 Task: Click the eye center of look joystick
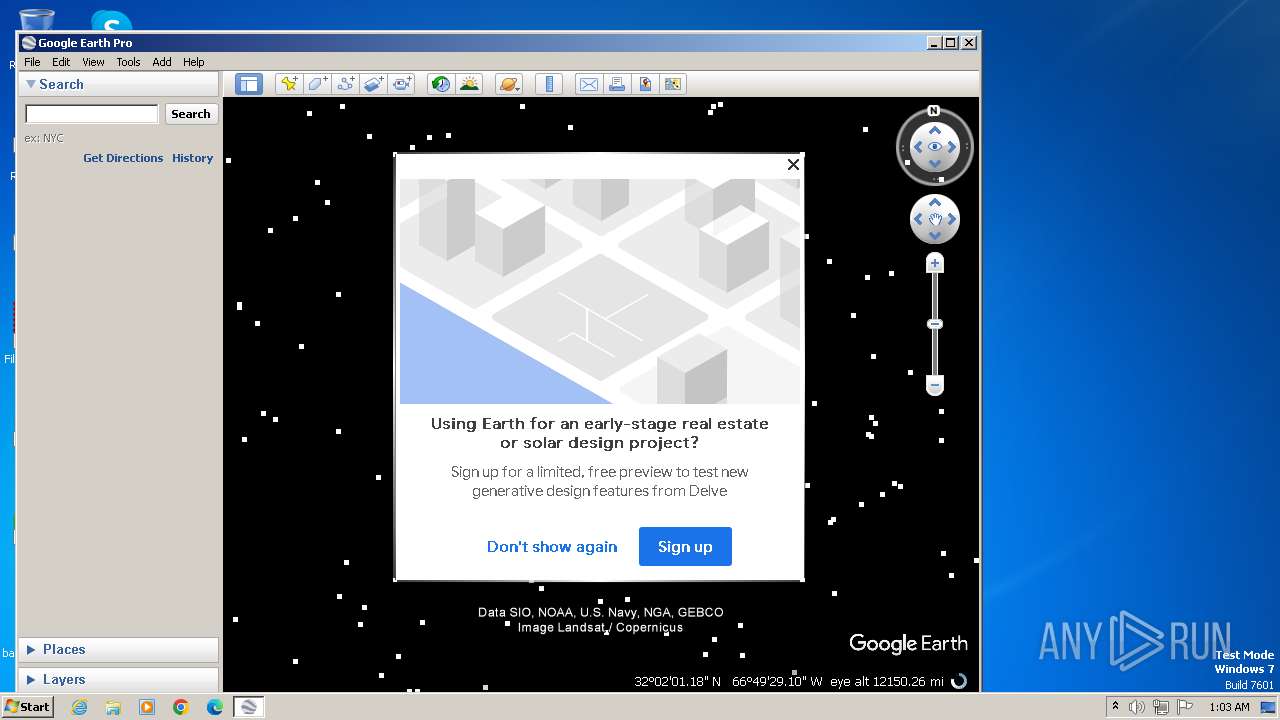click(x=935, y=148)
